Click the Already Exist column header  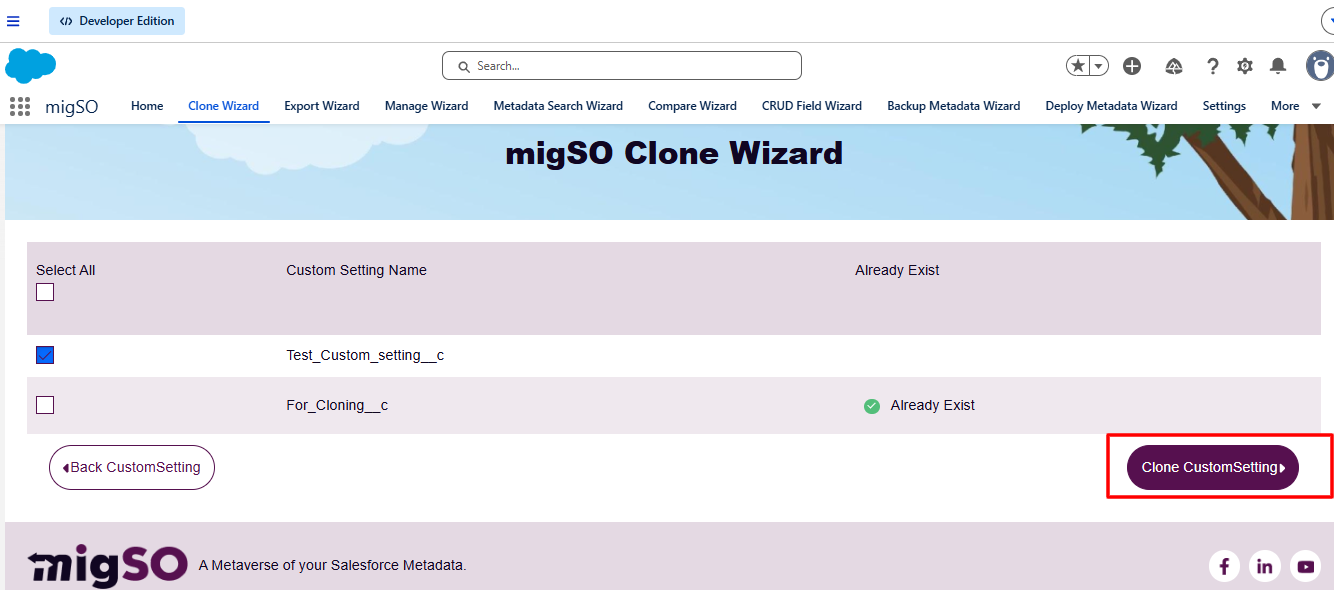pyautogui.click(x=897, y=270)
